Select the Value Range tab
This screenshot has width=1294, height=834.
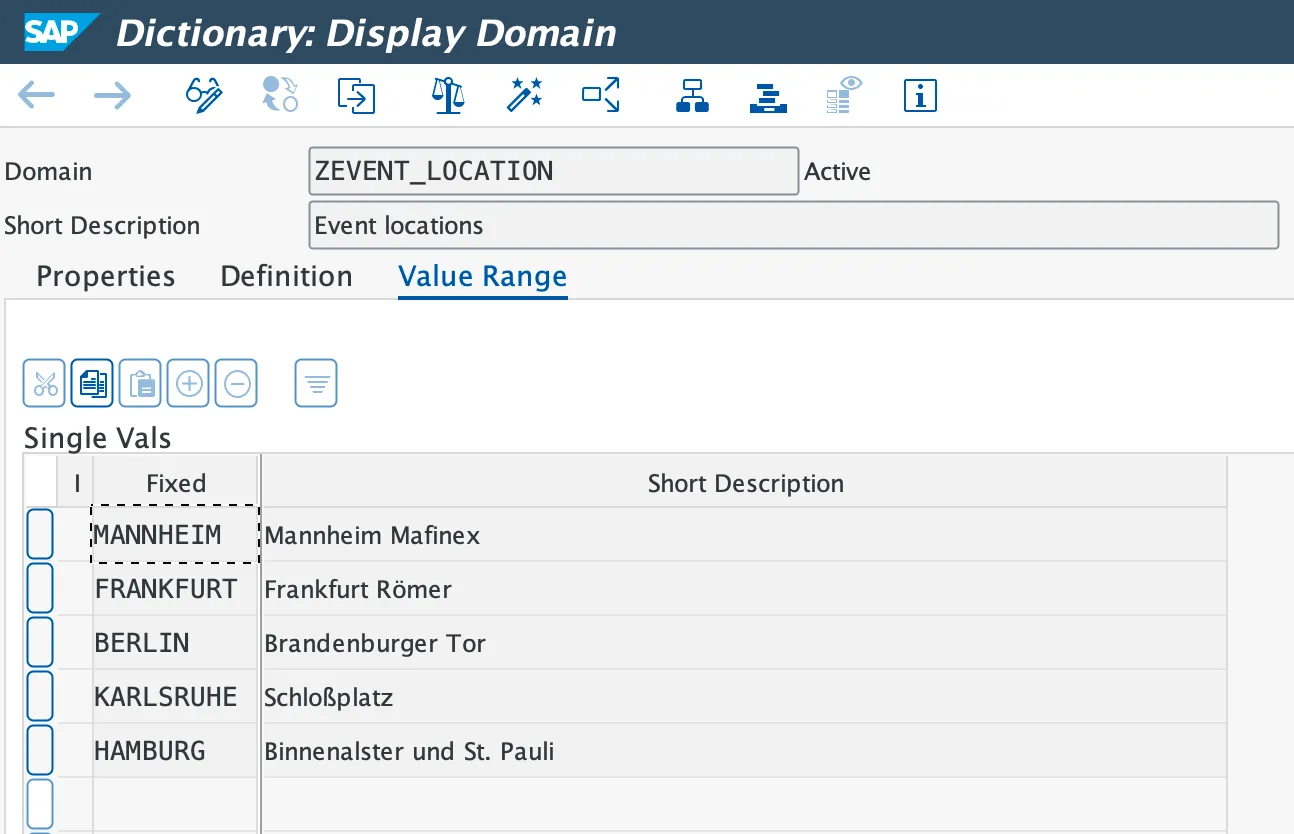(x=482, y=276)
